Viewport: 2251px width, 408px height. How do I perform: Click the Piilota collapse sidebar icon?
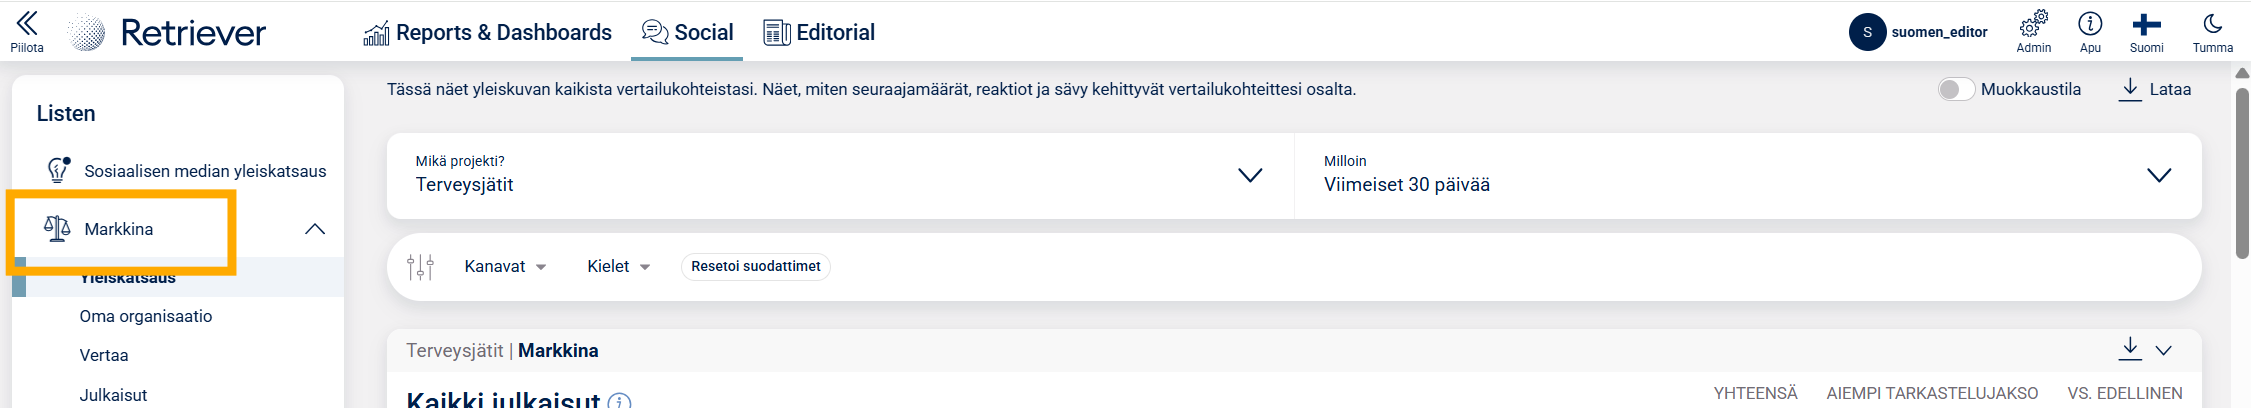coord(27,24)
